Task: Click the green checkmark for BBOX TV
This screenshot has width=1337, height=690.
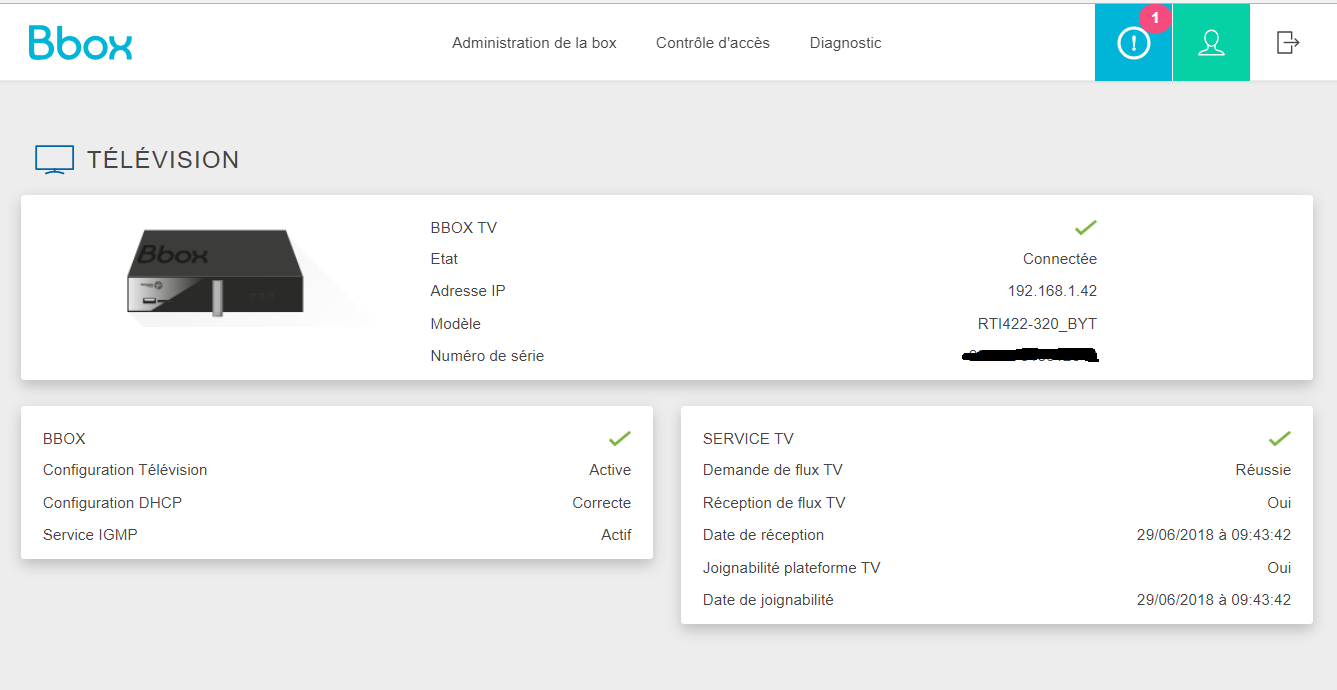Action: click(1086, 227)
